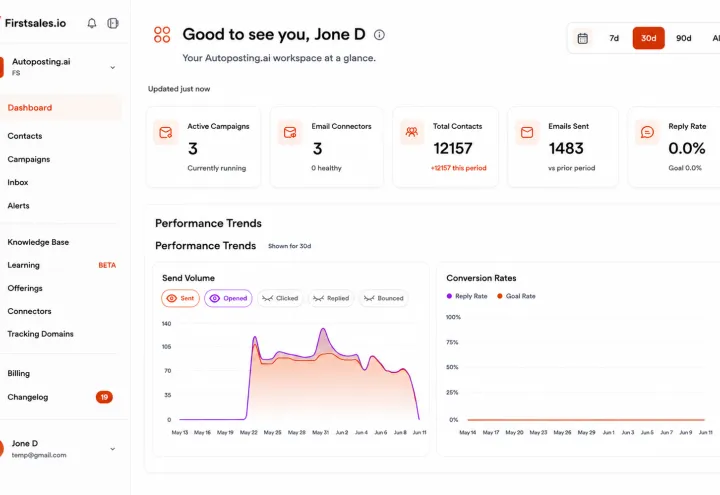Toggle the Opened series visibility

click(x=228, y=298)
